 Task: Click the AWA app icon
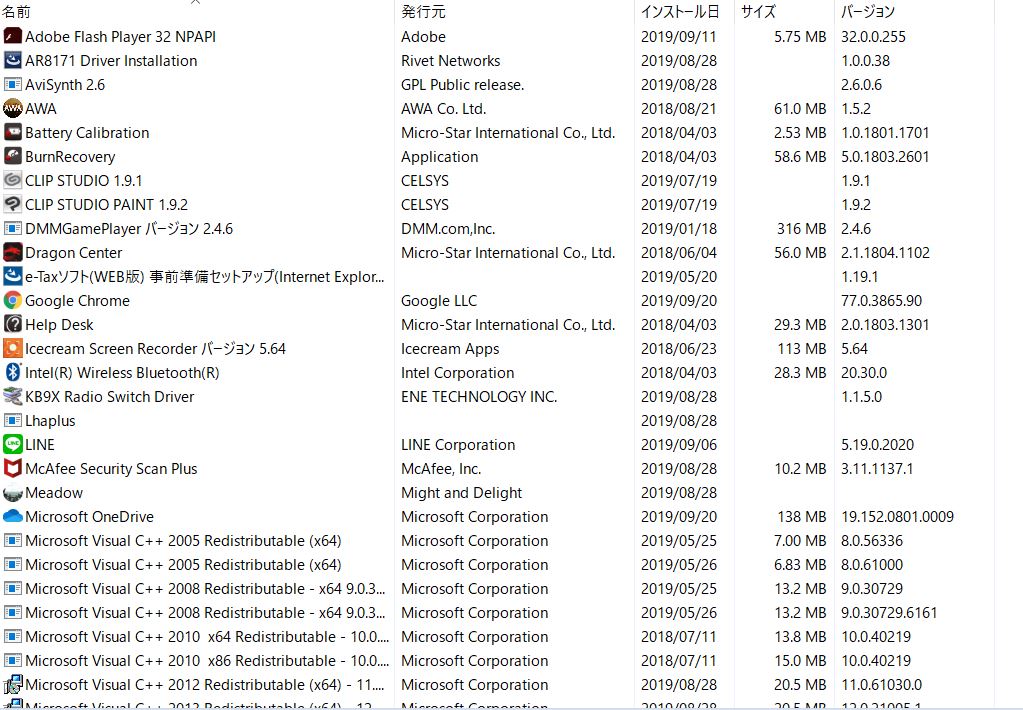pyautogui.click(x=13, y=109)
